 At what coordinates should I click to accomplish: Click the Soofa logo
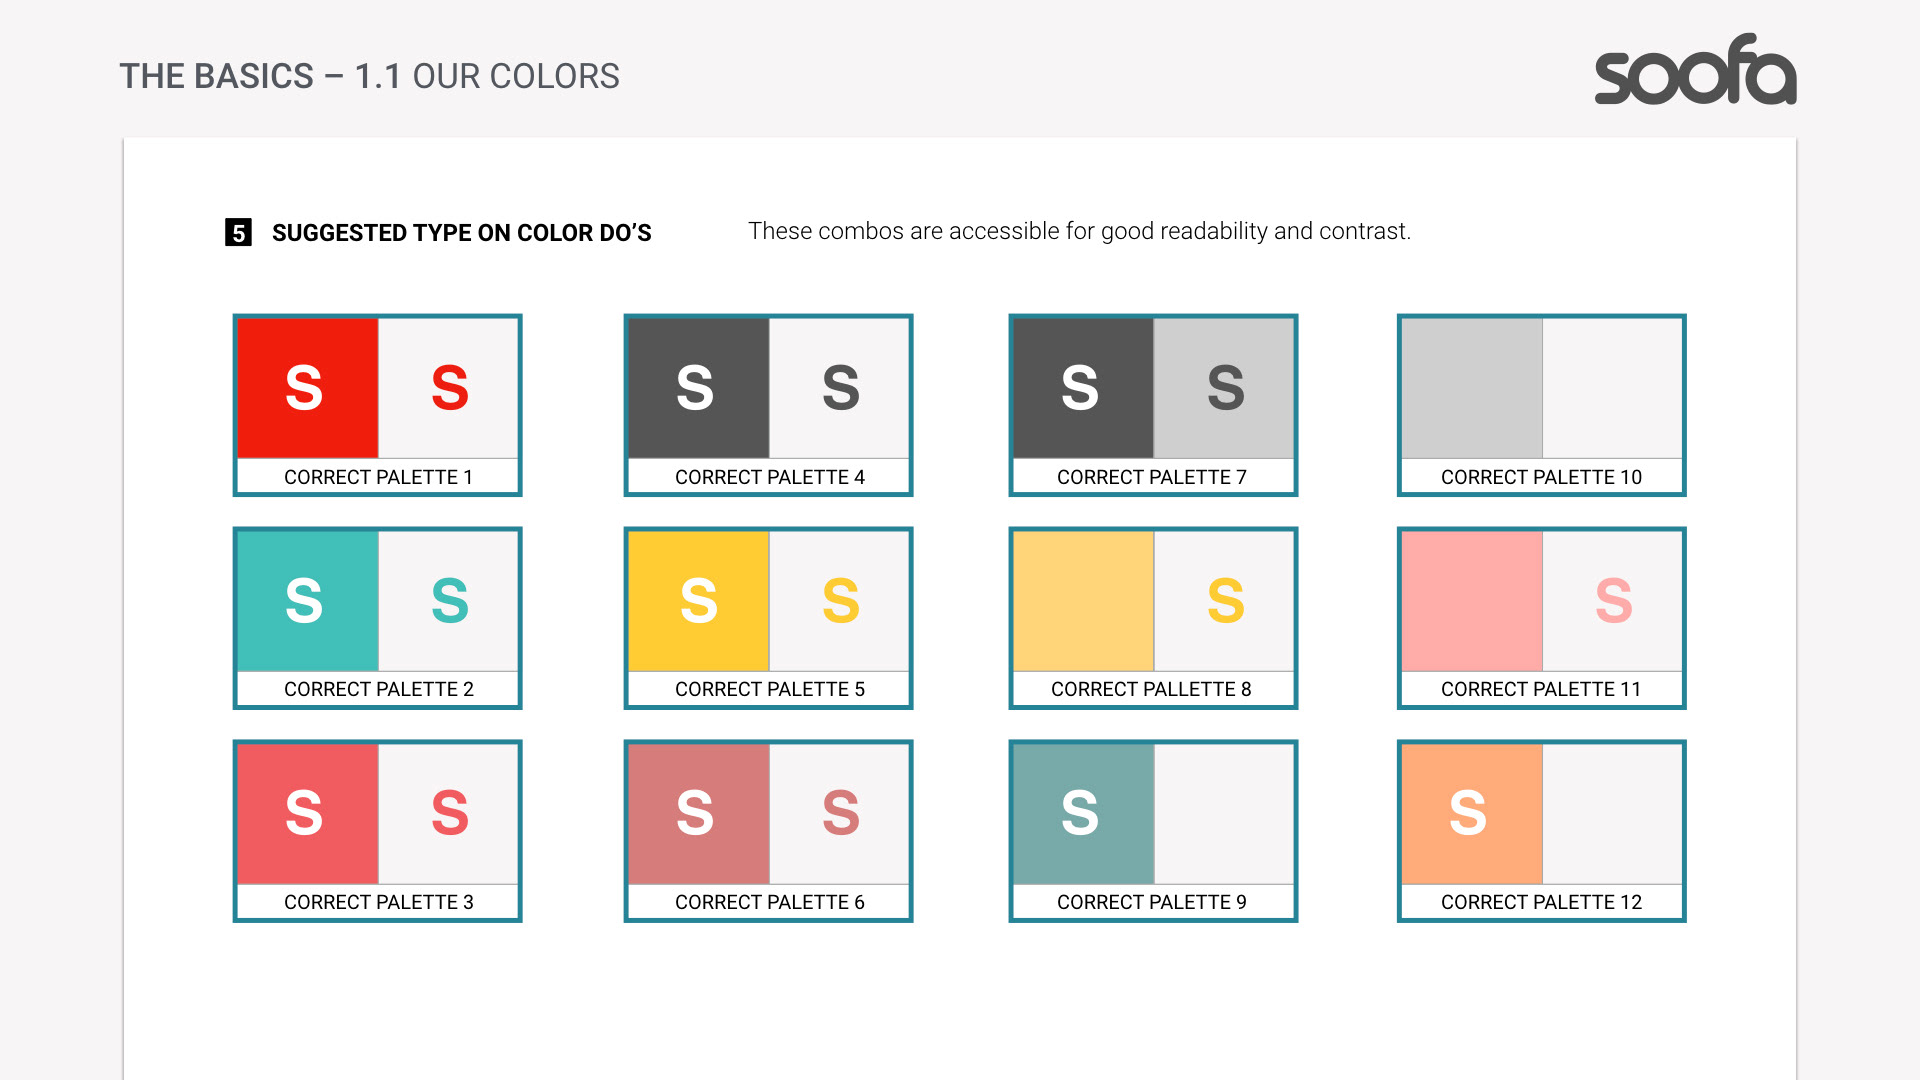[1695, 70]
